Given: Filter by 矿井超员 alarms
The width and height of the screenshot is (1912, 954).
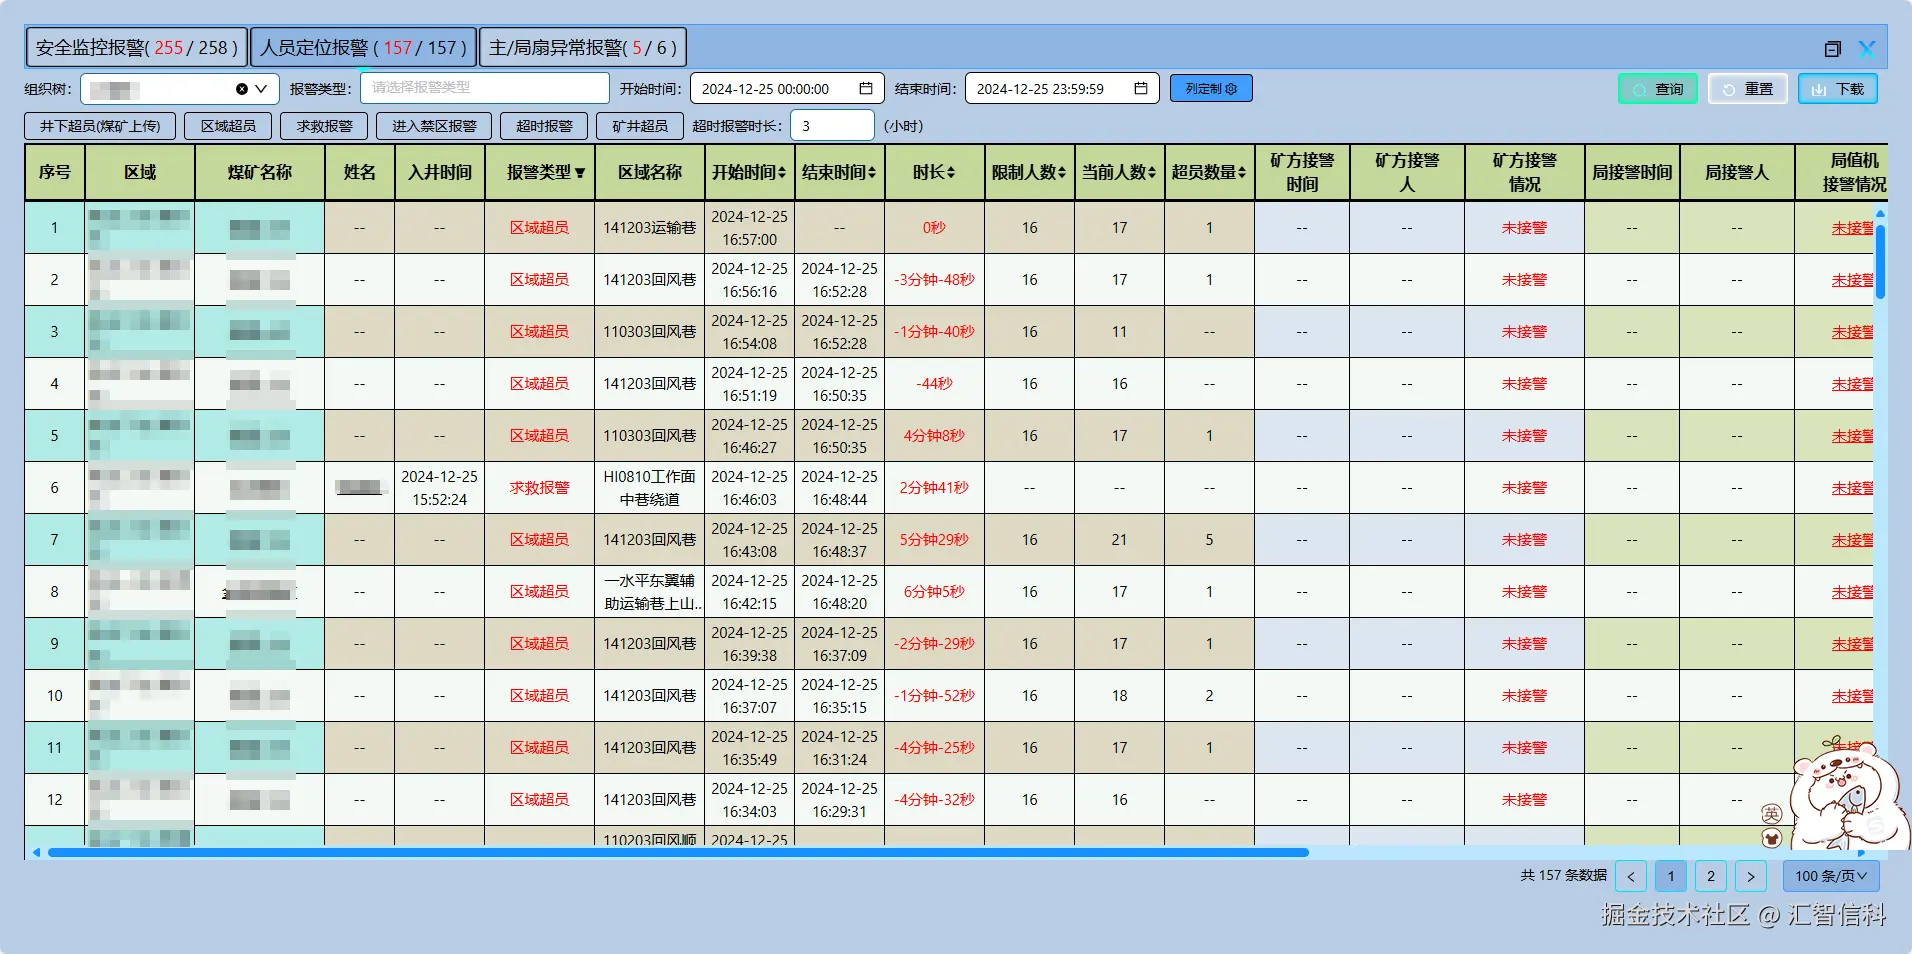Looking at the screenshot, I should [x=640, y=126].
